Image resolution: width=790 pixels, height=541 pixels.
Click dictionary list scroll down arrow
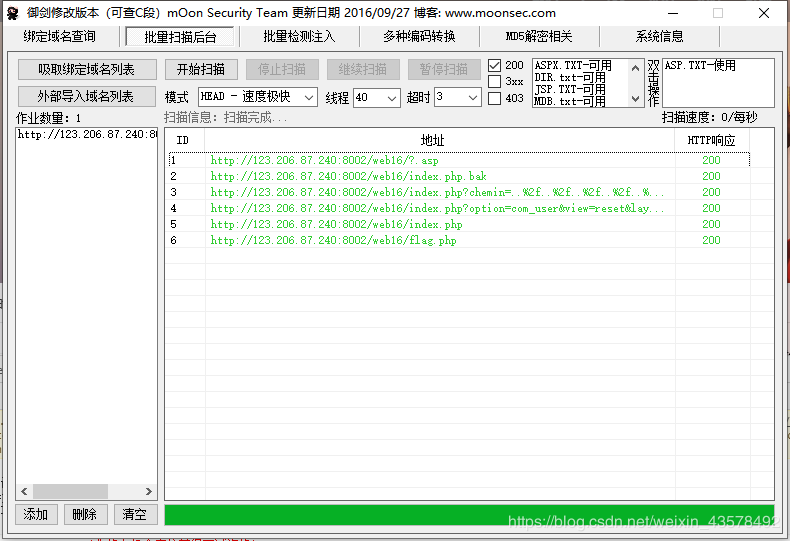click(635, 99)
